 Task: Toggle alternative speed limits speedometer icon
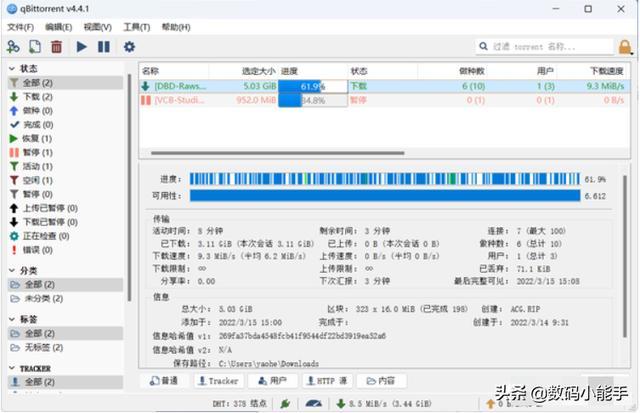pos(313,404)
